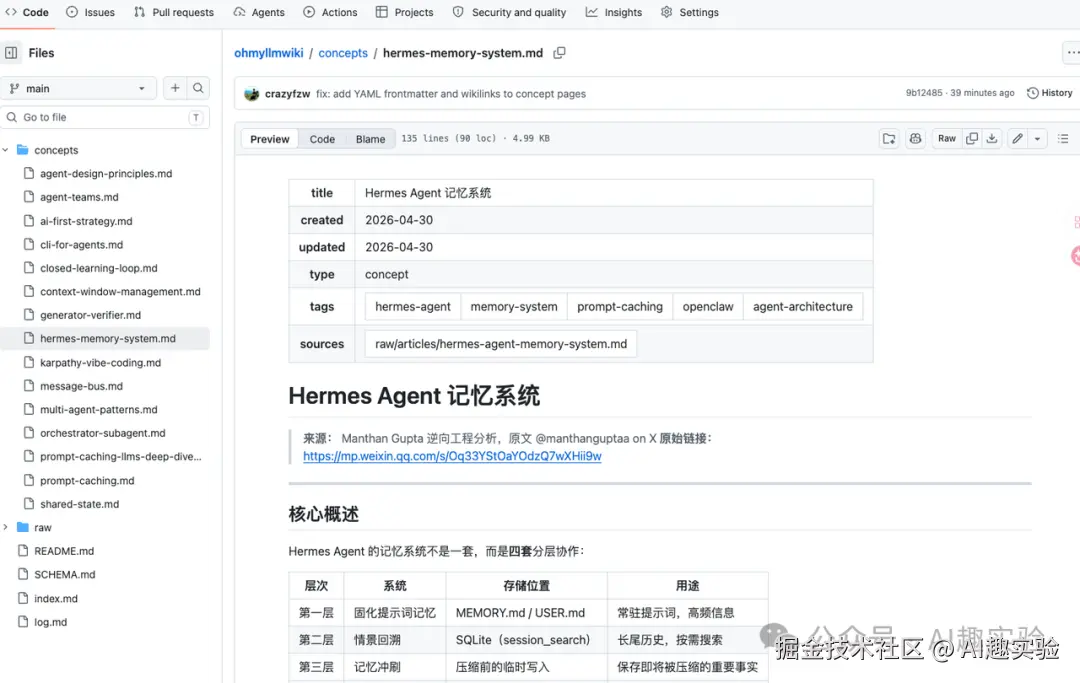Open the Pull requests tab
Image resolution: width=1080 pixels, height=683 pixels.
(174, 12)
